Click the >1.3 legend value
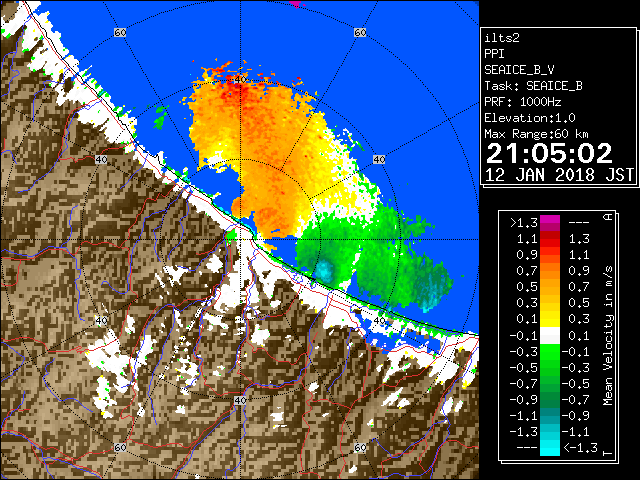Image resolution: width=640 pixels, height=480 pixels. coord(524,223)
